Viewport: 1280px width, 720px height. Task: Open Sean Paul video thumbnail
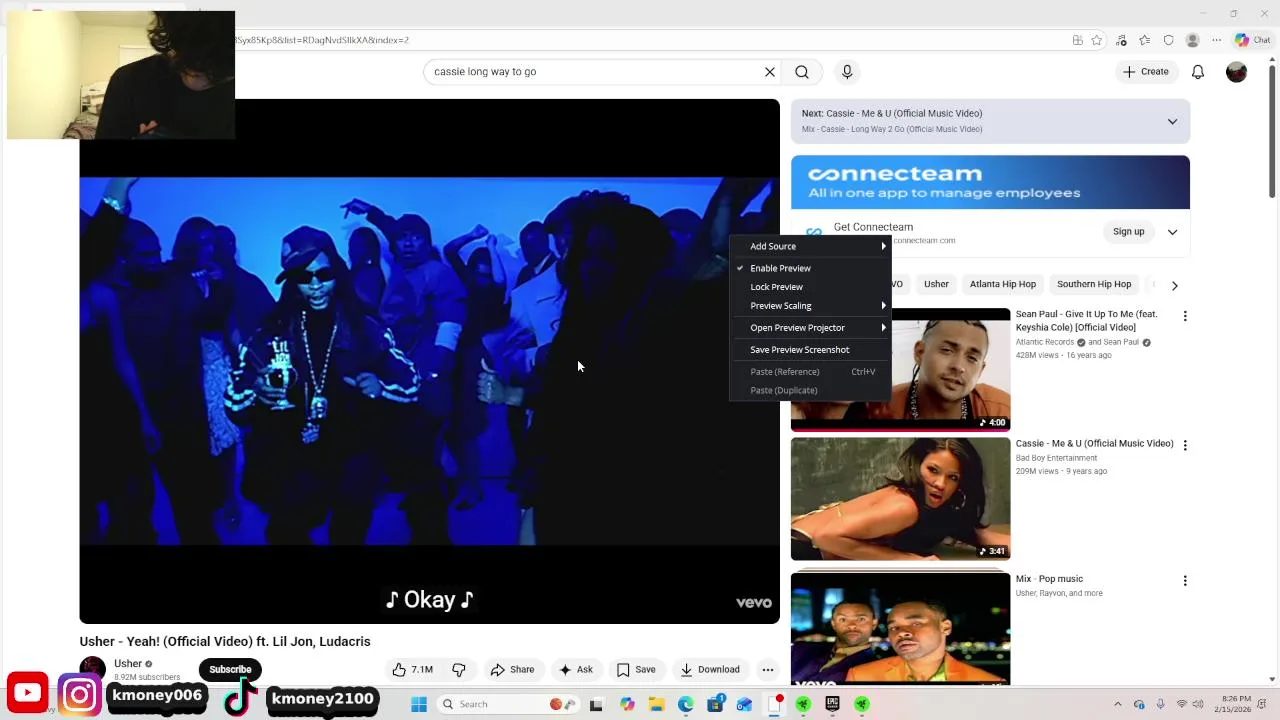pos(900,370)
